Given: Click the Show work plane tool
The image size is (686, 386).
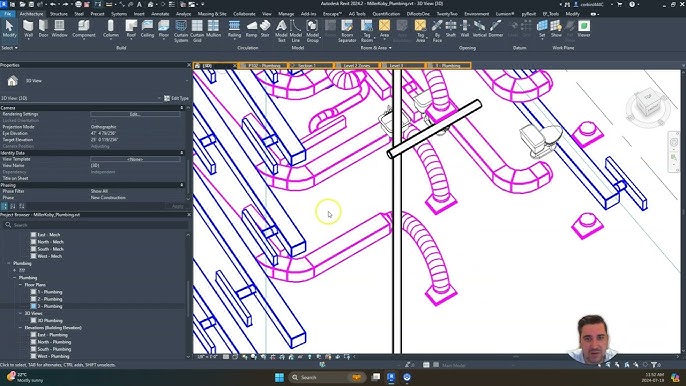Looking at the screenshot, I should 556,29.
